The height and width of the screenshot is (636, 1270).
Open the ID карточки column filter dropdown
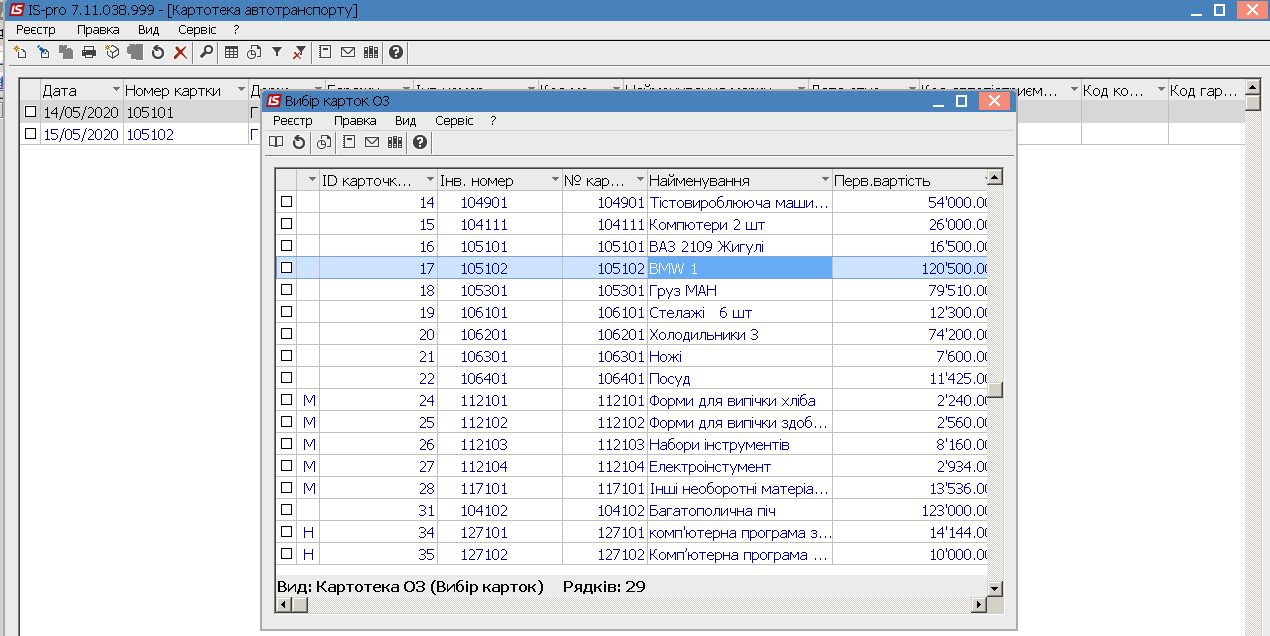[x=431, y=181]
